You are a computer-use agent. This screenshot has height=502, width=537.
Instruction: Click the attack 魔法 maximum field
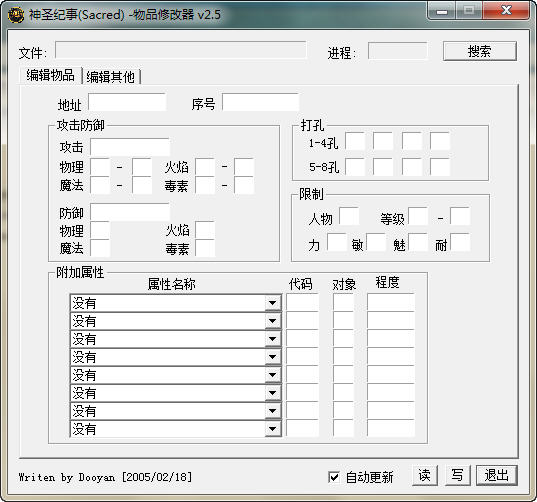click(142, 185)
